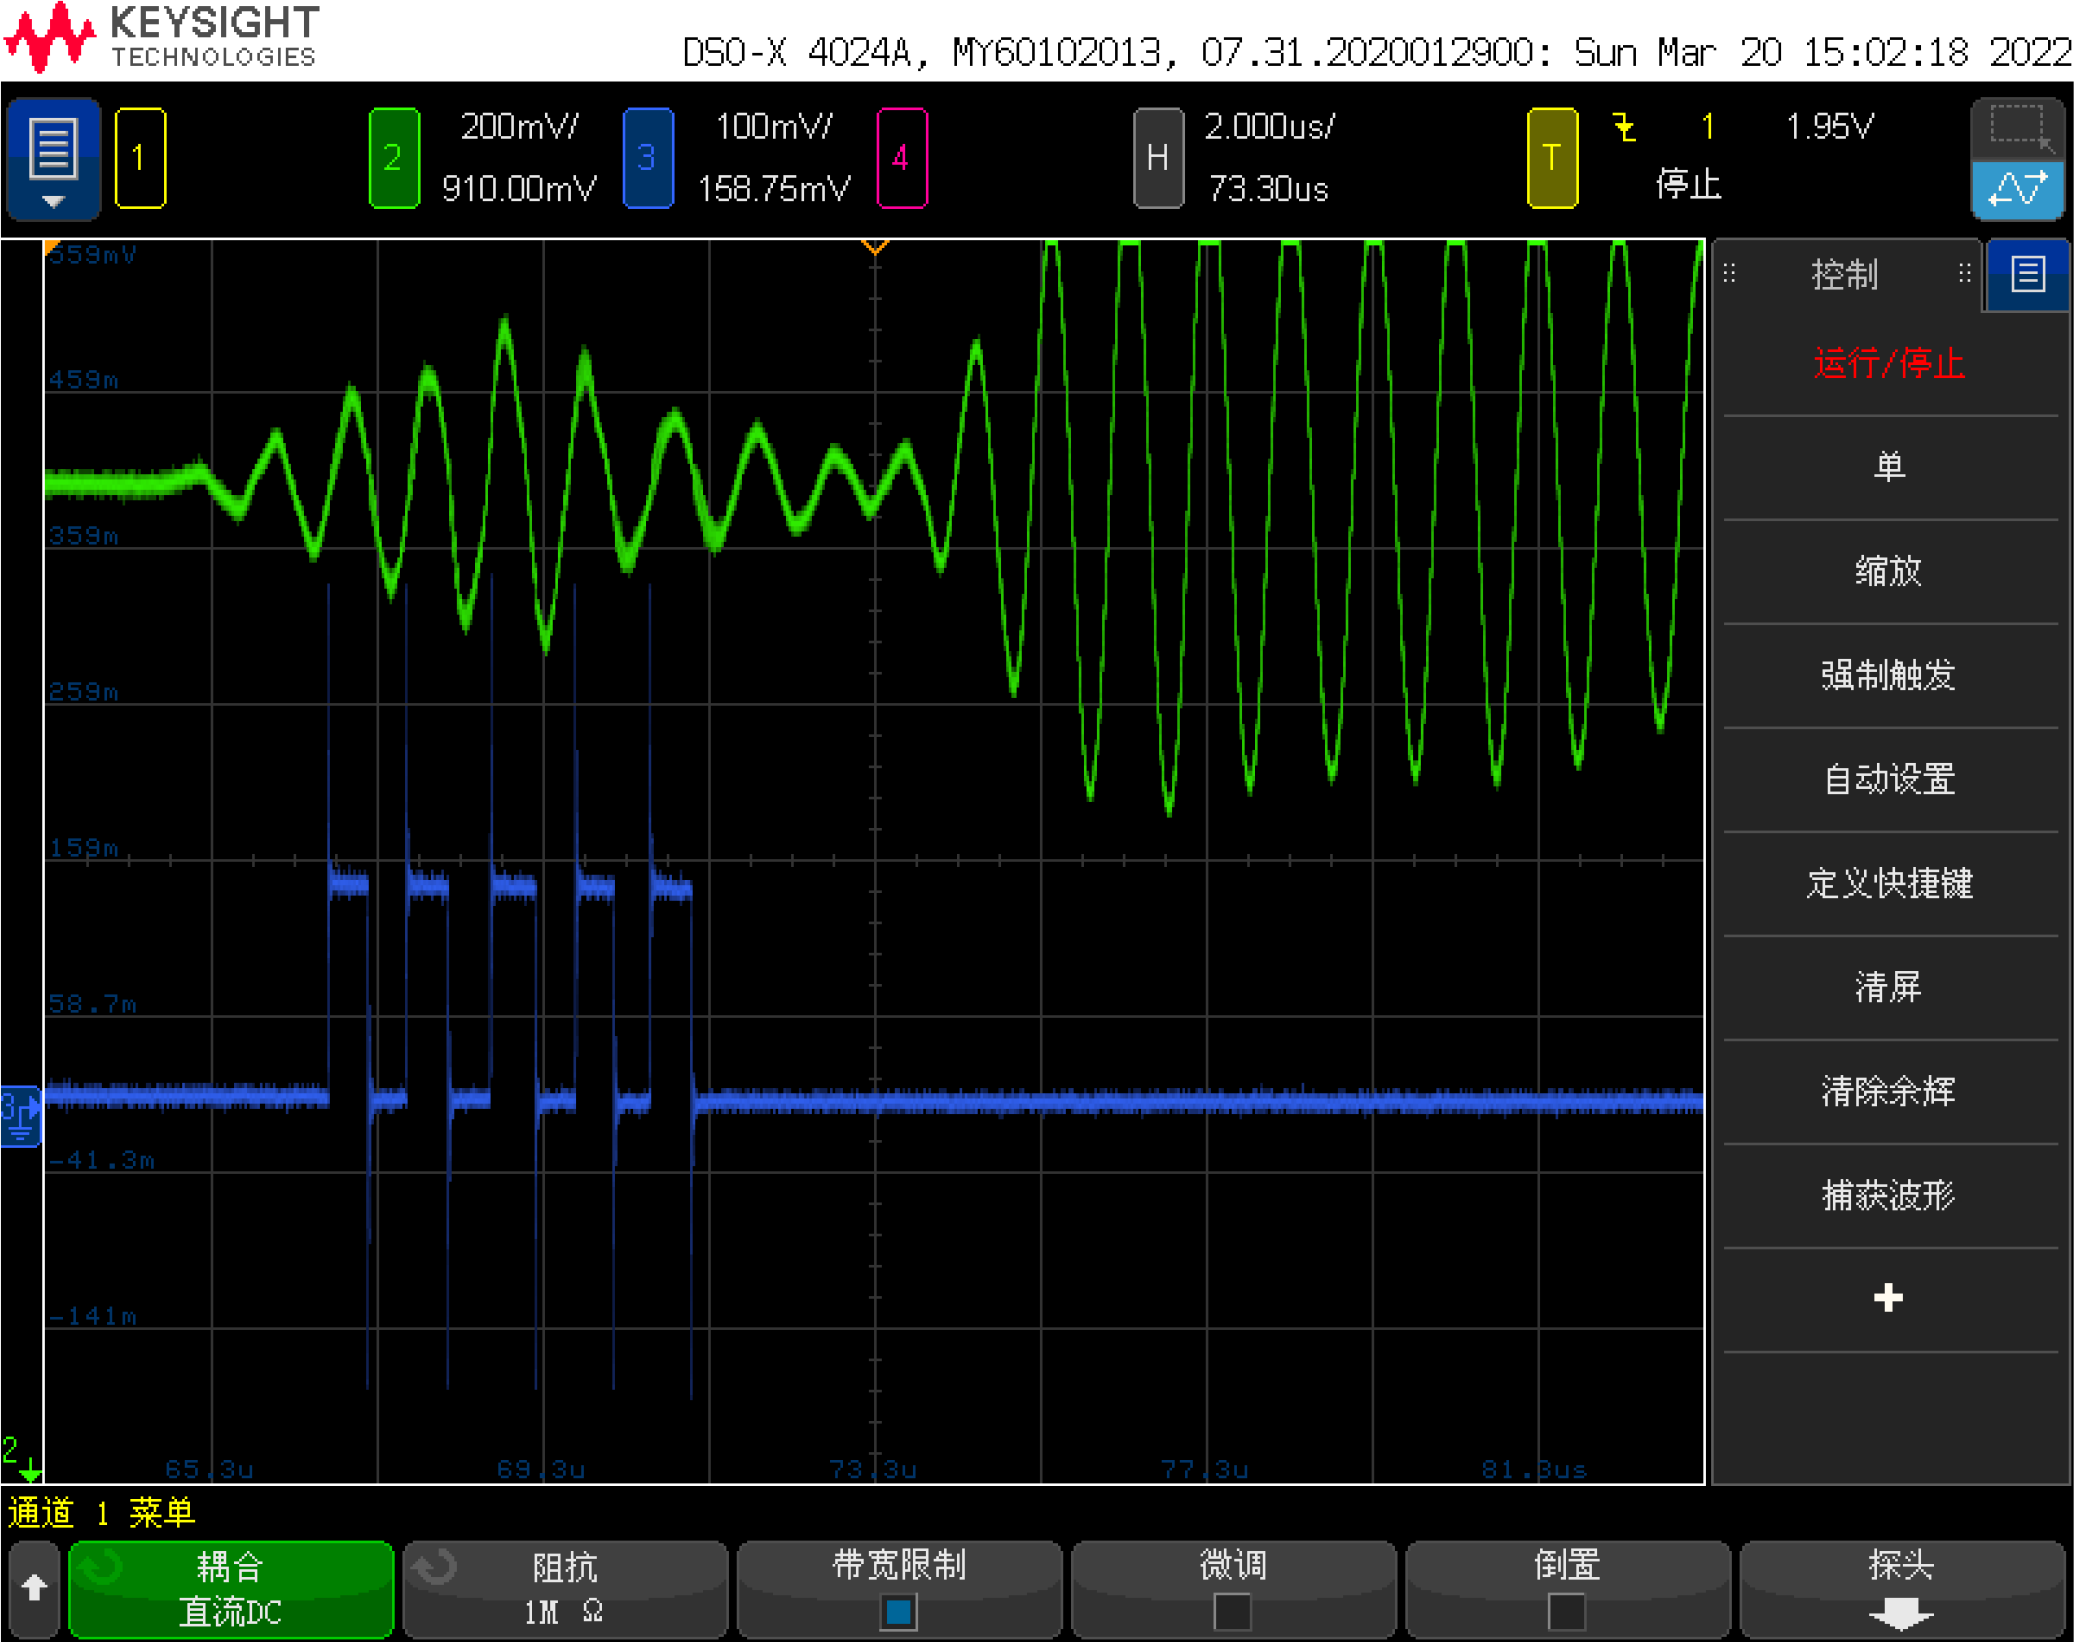Open Channel 2 settings with green 2 icon
Viewport: 2074px width, 1642px height.
coord(393,158)
